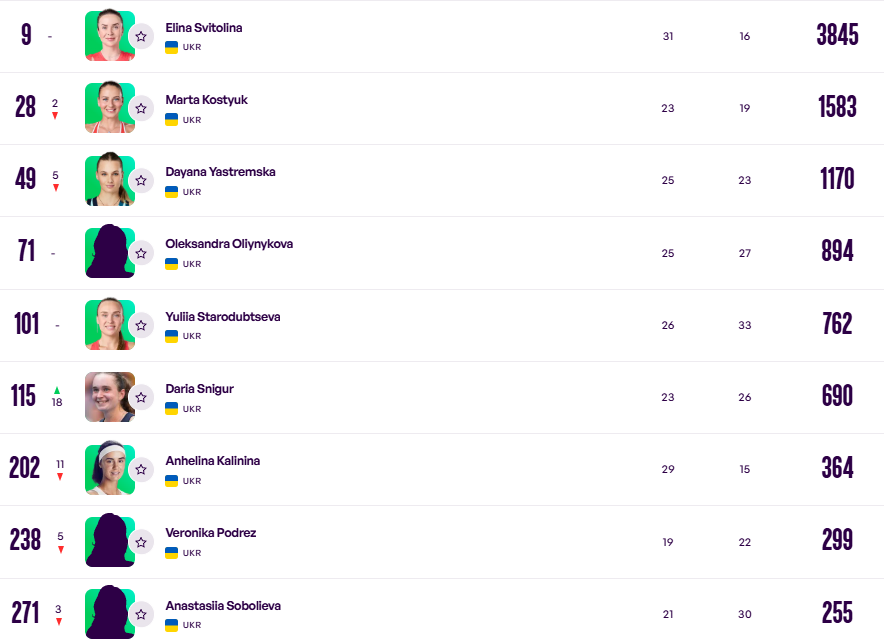Viewport: 884px width, 643px height.
Task: Toggle the star next to Marta Kostyuk
Action: point(141,108)
